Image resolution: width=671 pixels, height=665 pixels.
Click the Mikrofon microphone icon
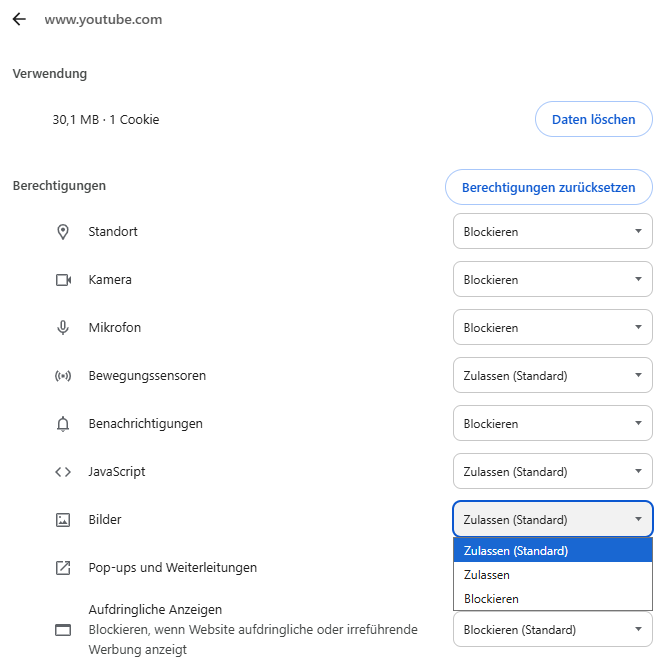click(63, 328)
